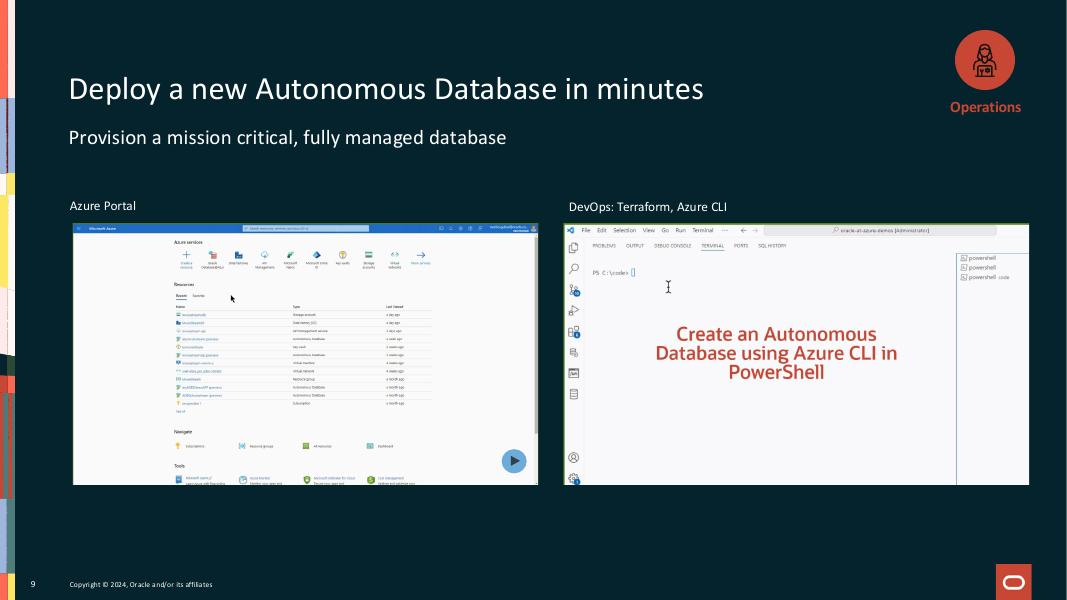
Task: Select the first powershell terminal instance
Action: (981, 258)
